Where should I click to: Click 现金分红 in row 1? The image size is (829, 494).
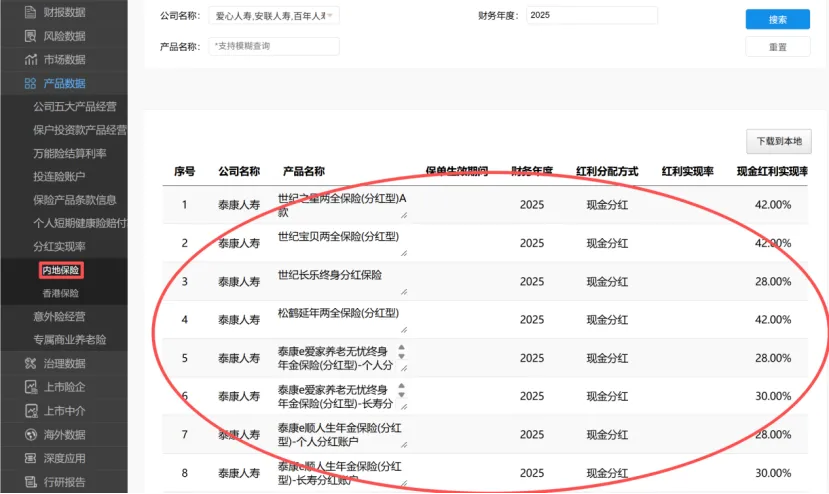click(607, 205)
